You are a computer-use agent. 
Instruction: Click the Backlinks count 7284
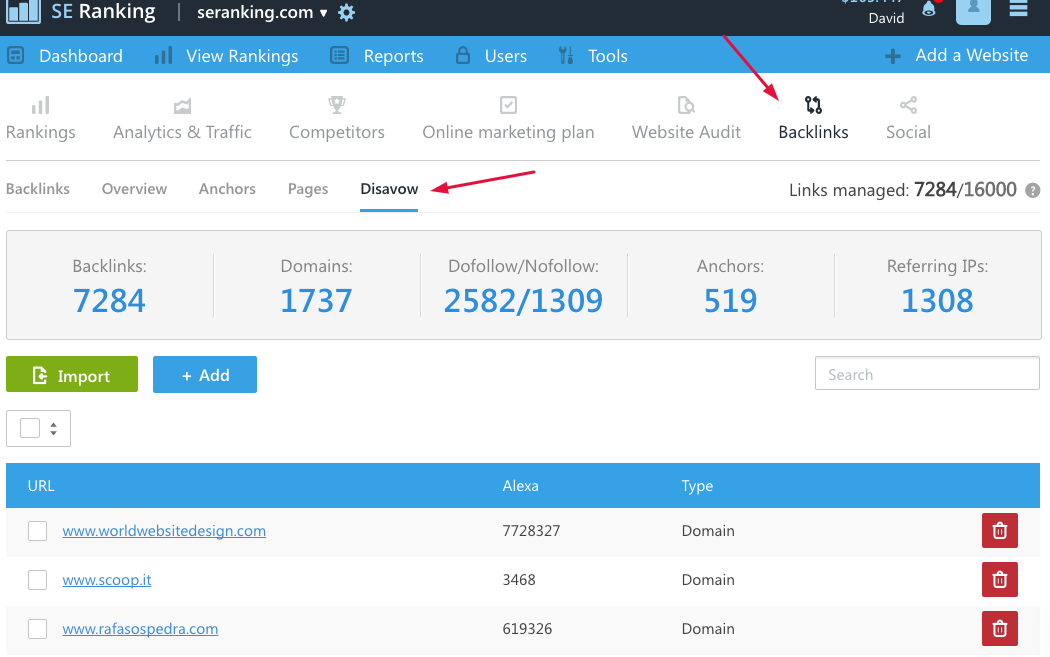[x=109, y=301]
